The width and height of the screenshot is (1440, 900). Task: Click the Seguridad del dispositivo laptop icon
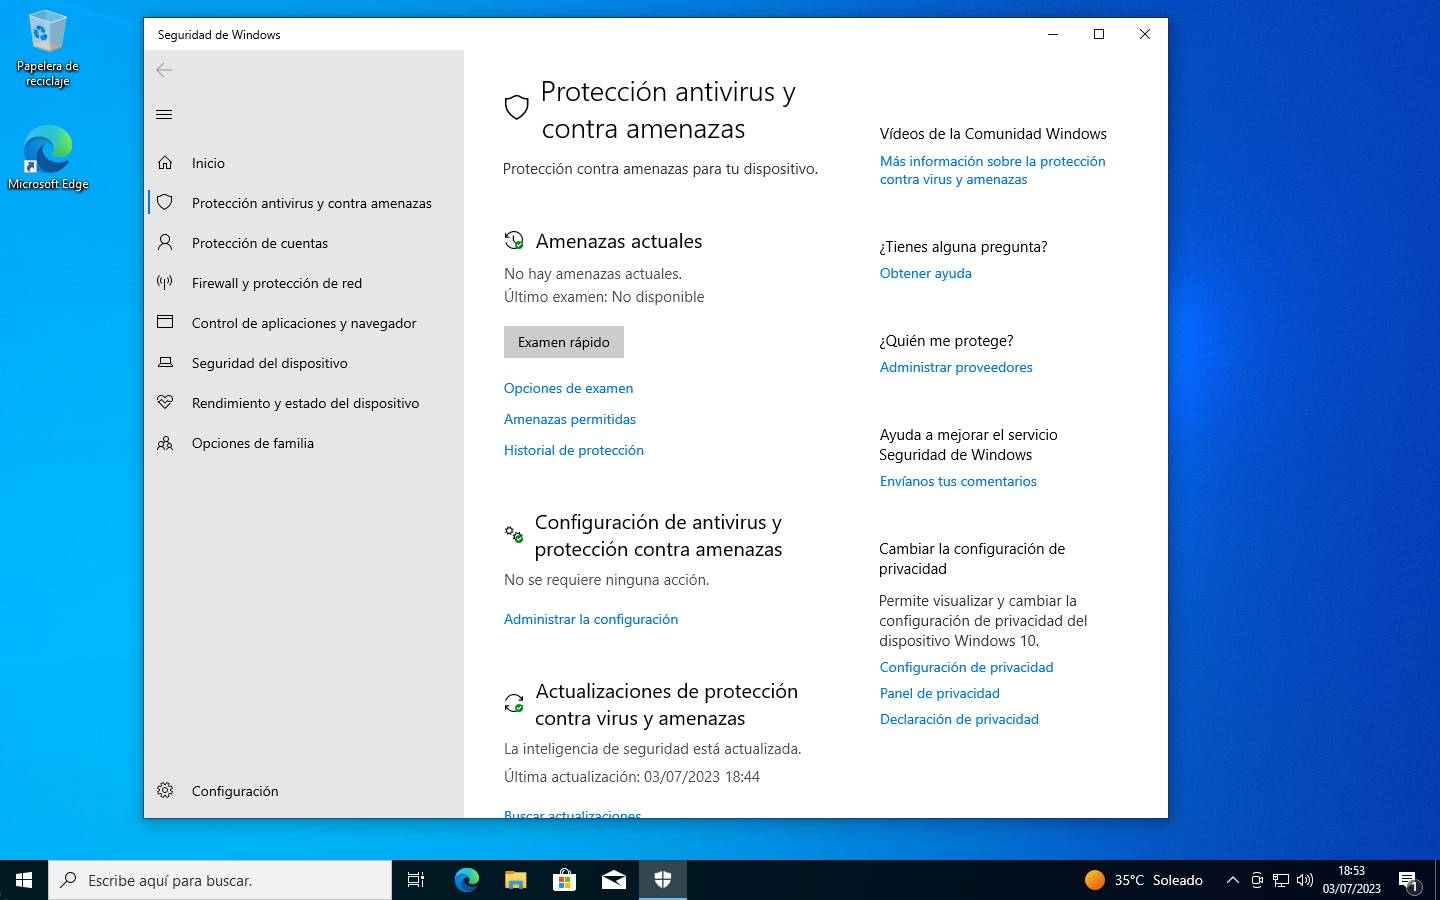coord(165,363)
